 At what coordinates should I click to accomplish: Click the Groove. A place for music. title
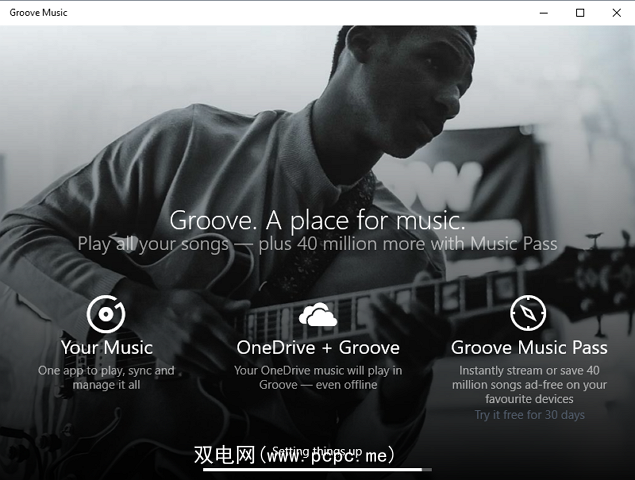click(x=318, y=221)
